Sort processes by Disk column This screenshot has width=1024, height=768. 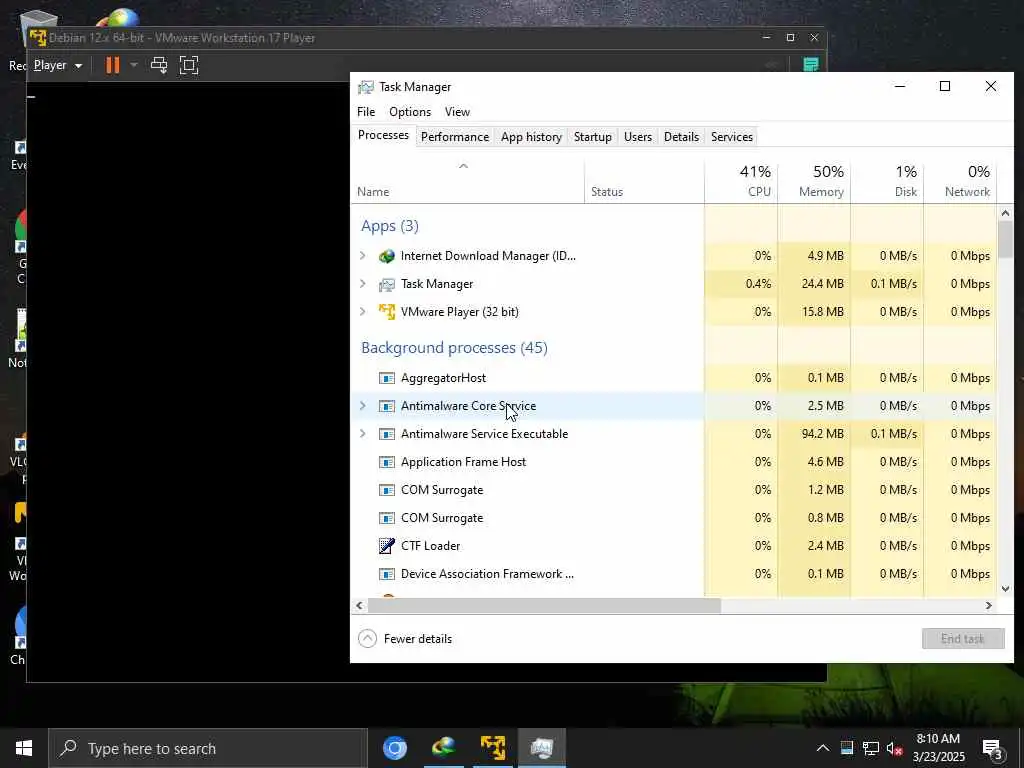[x=888, y=182]
